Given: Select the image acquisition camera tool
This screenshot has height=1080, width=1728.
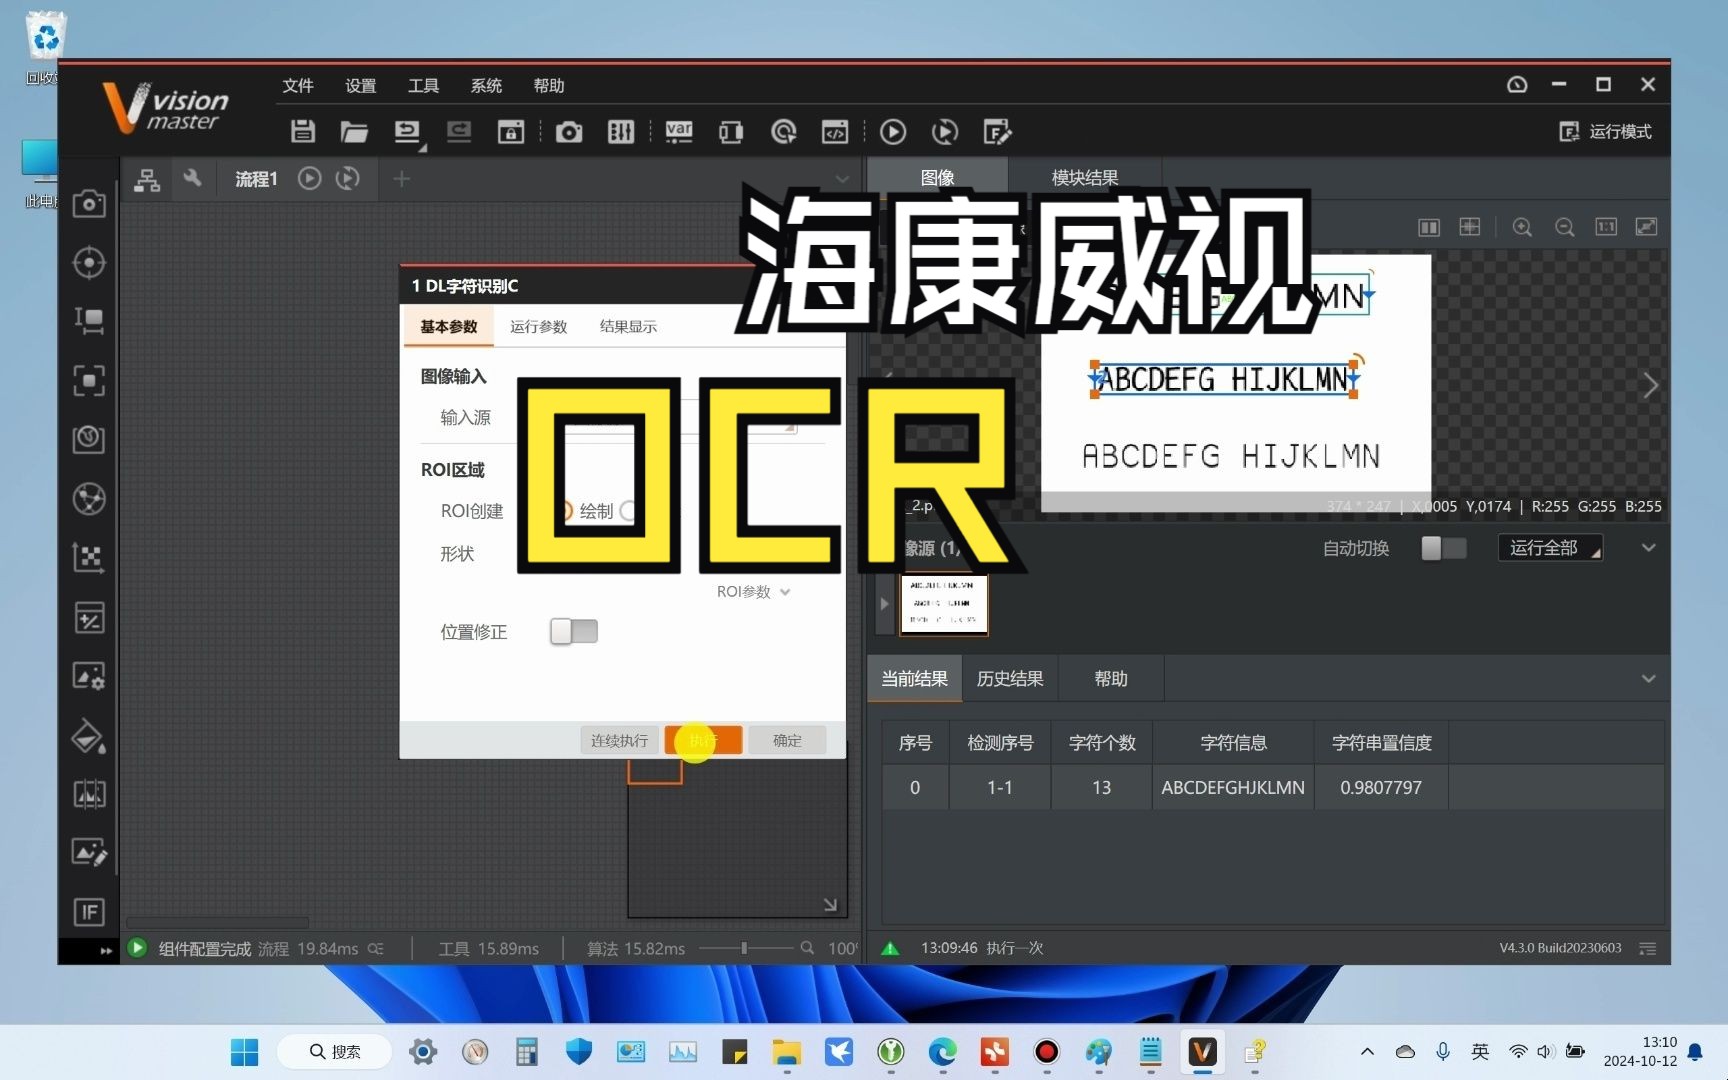Looking at the screenshot, I should pos(89,203).
